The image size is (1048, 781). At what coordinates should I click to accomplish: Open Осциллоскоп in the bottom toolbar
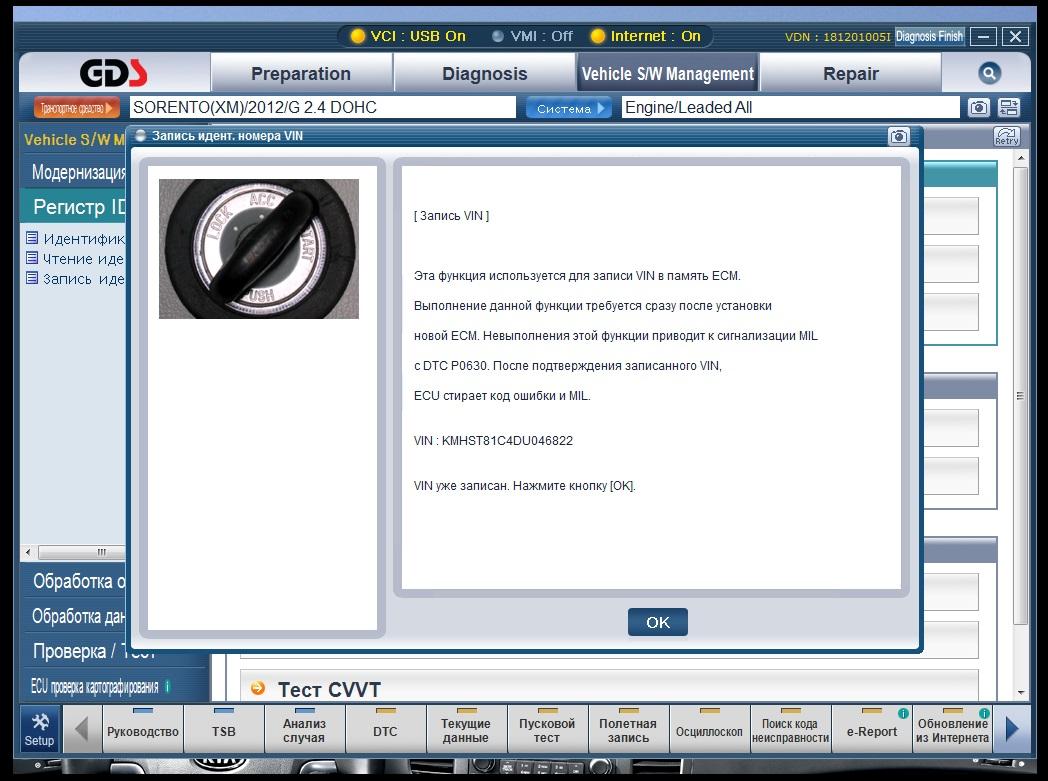click(709, 731)
